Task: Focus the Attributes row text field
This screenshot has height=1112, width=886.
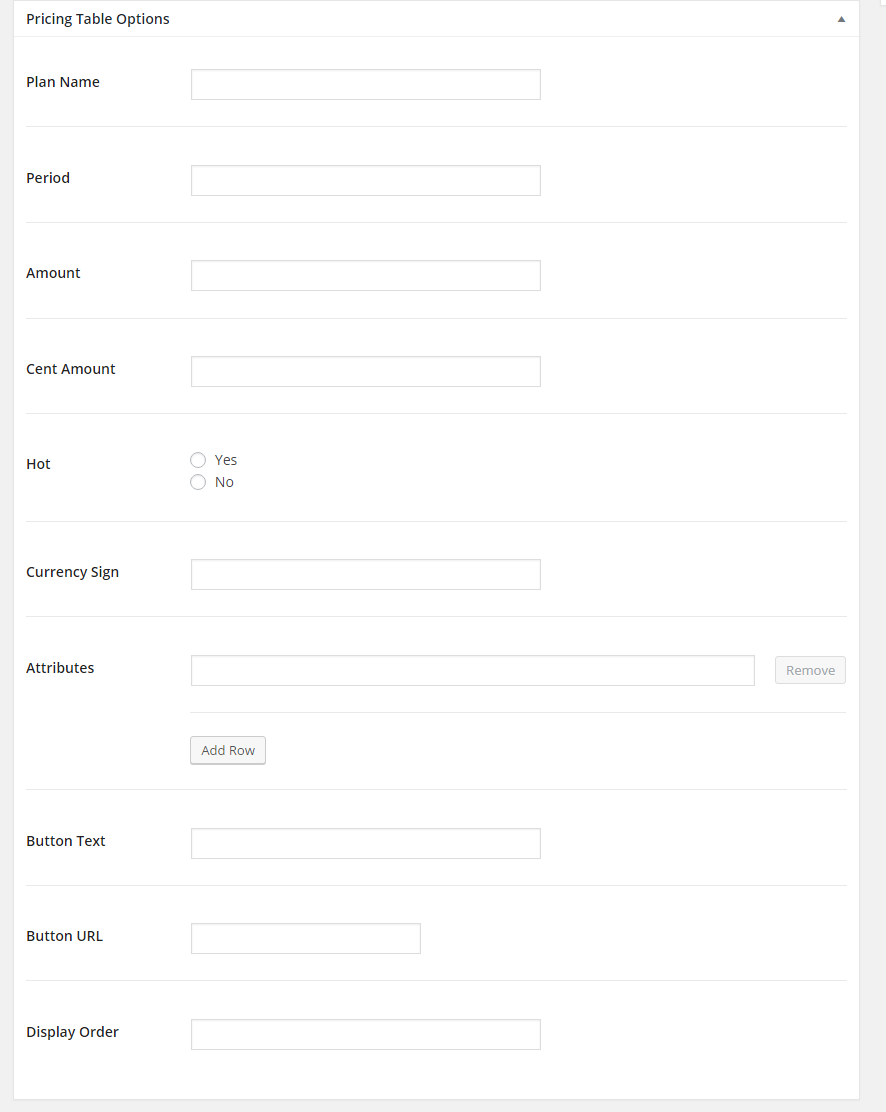Action: 472,671
